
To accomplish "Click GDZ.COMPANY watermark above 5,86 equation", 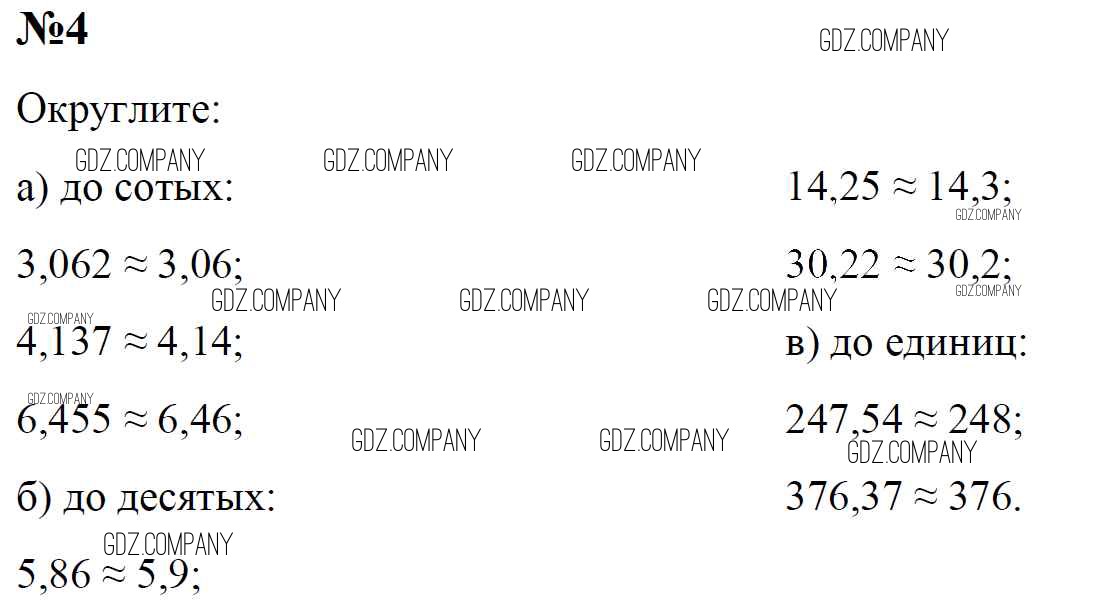I will pyautogui.click(x=168, y=545).
